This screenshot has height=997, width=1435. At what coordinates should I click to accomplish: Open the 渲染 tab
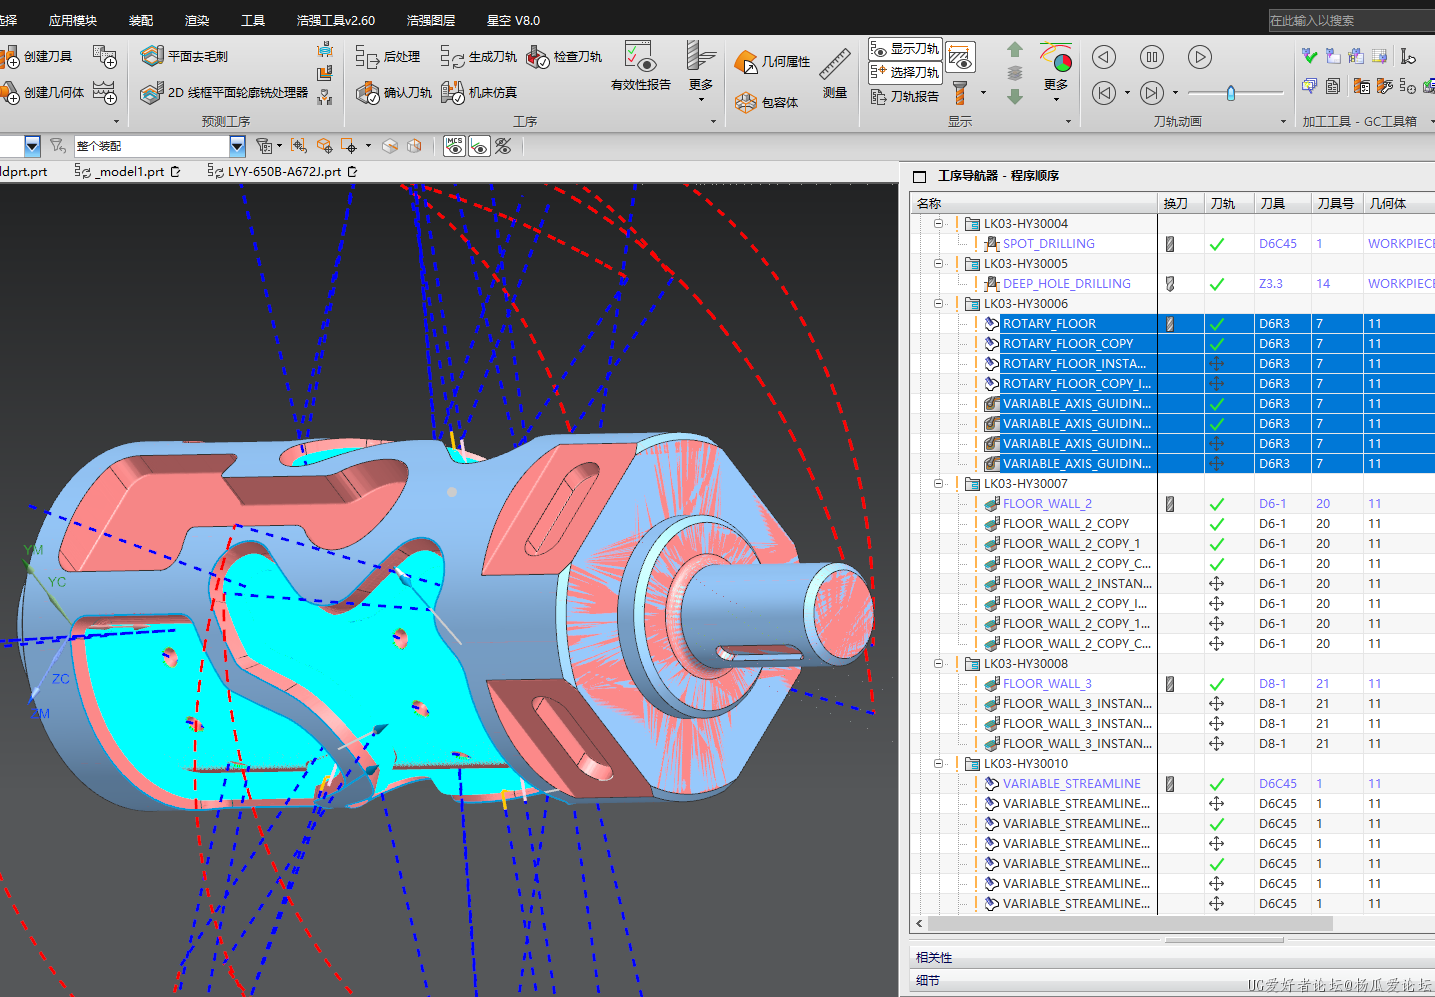[197, 20]
